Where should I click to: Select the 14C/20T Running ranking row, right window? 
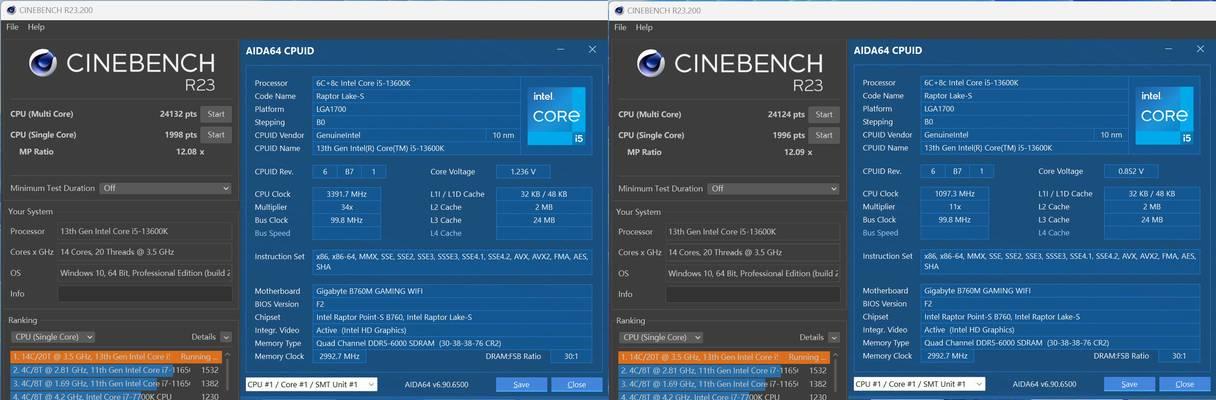coord(723,356)
